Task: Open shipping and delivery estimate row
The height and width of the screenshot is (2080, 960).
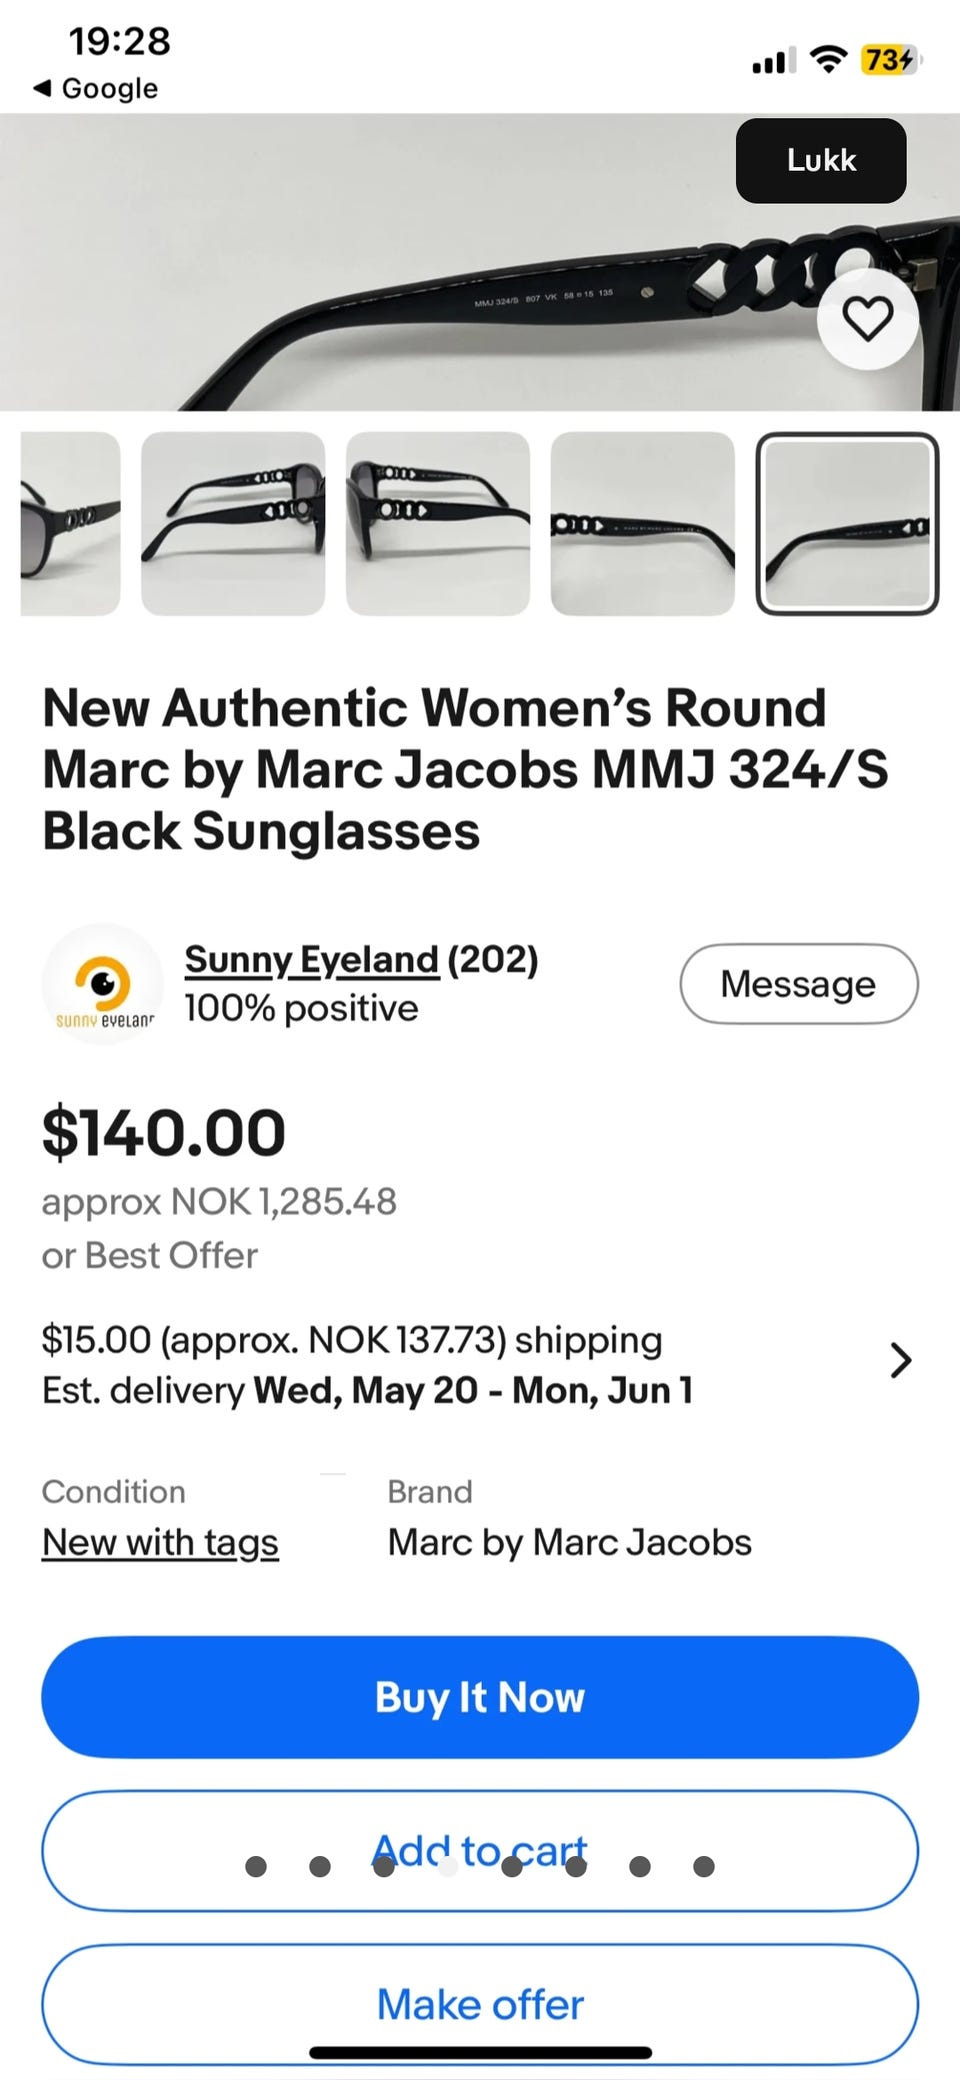Action: 480,1364
